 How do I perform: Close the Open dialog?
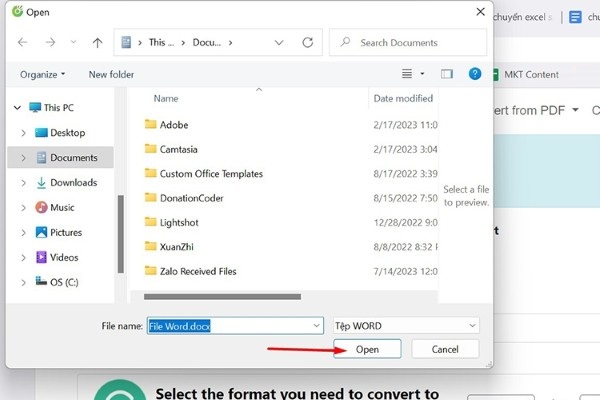click(481, 12)
